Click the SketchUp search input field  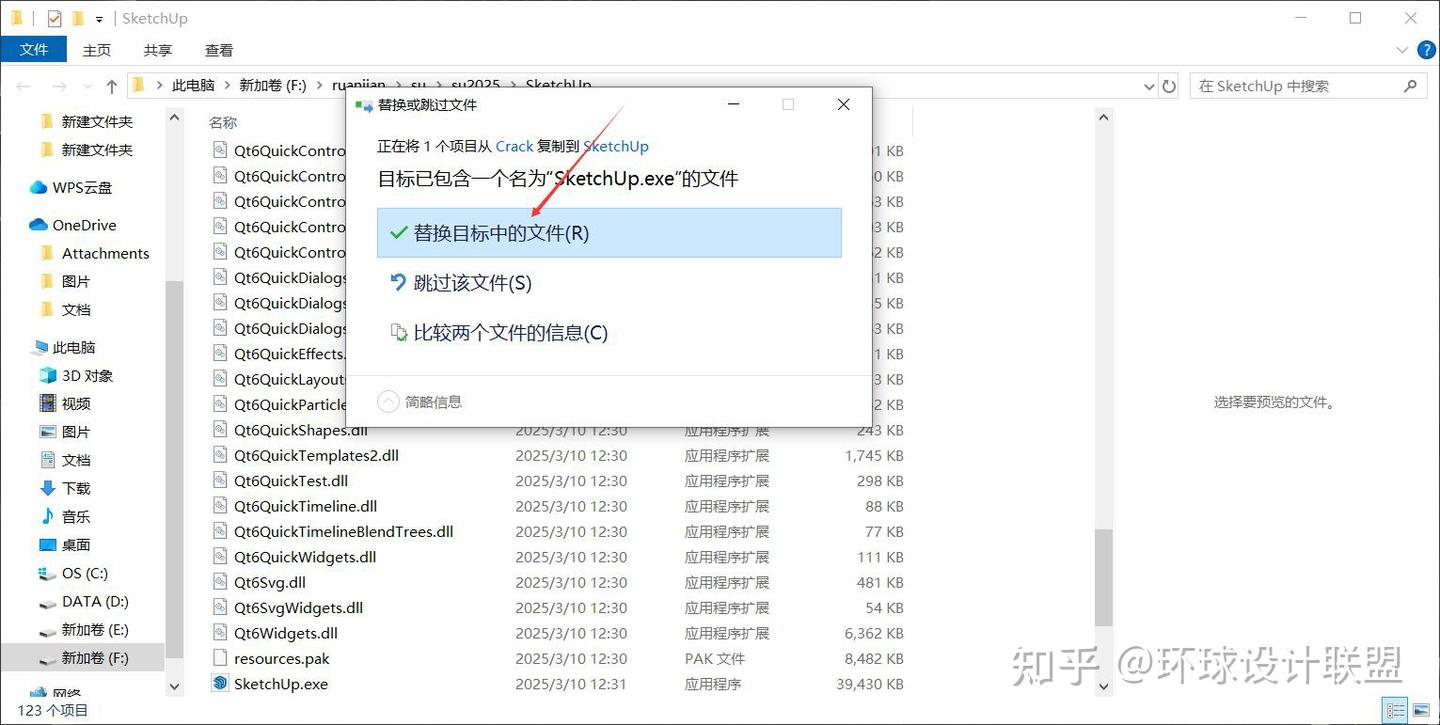[1300, 86]
